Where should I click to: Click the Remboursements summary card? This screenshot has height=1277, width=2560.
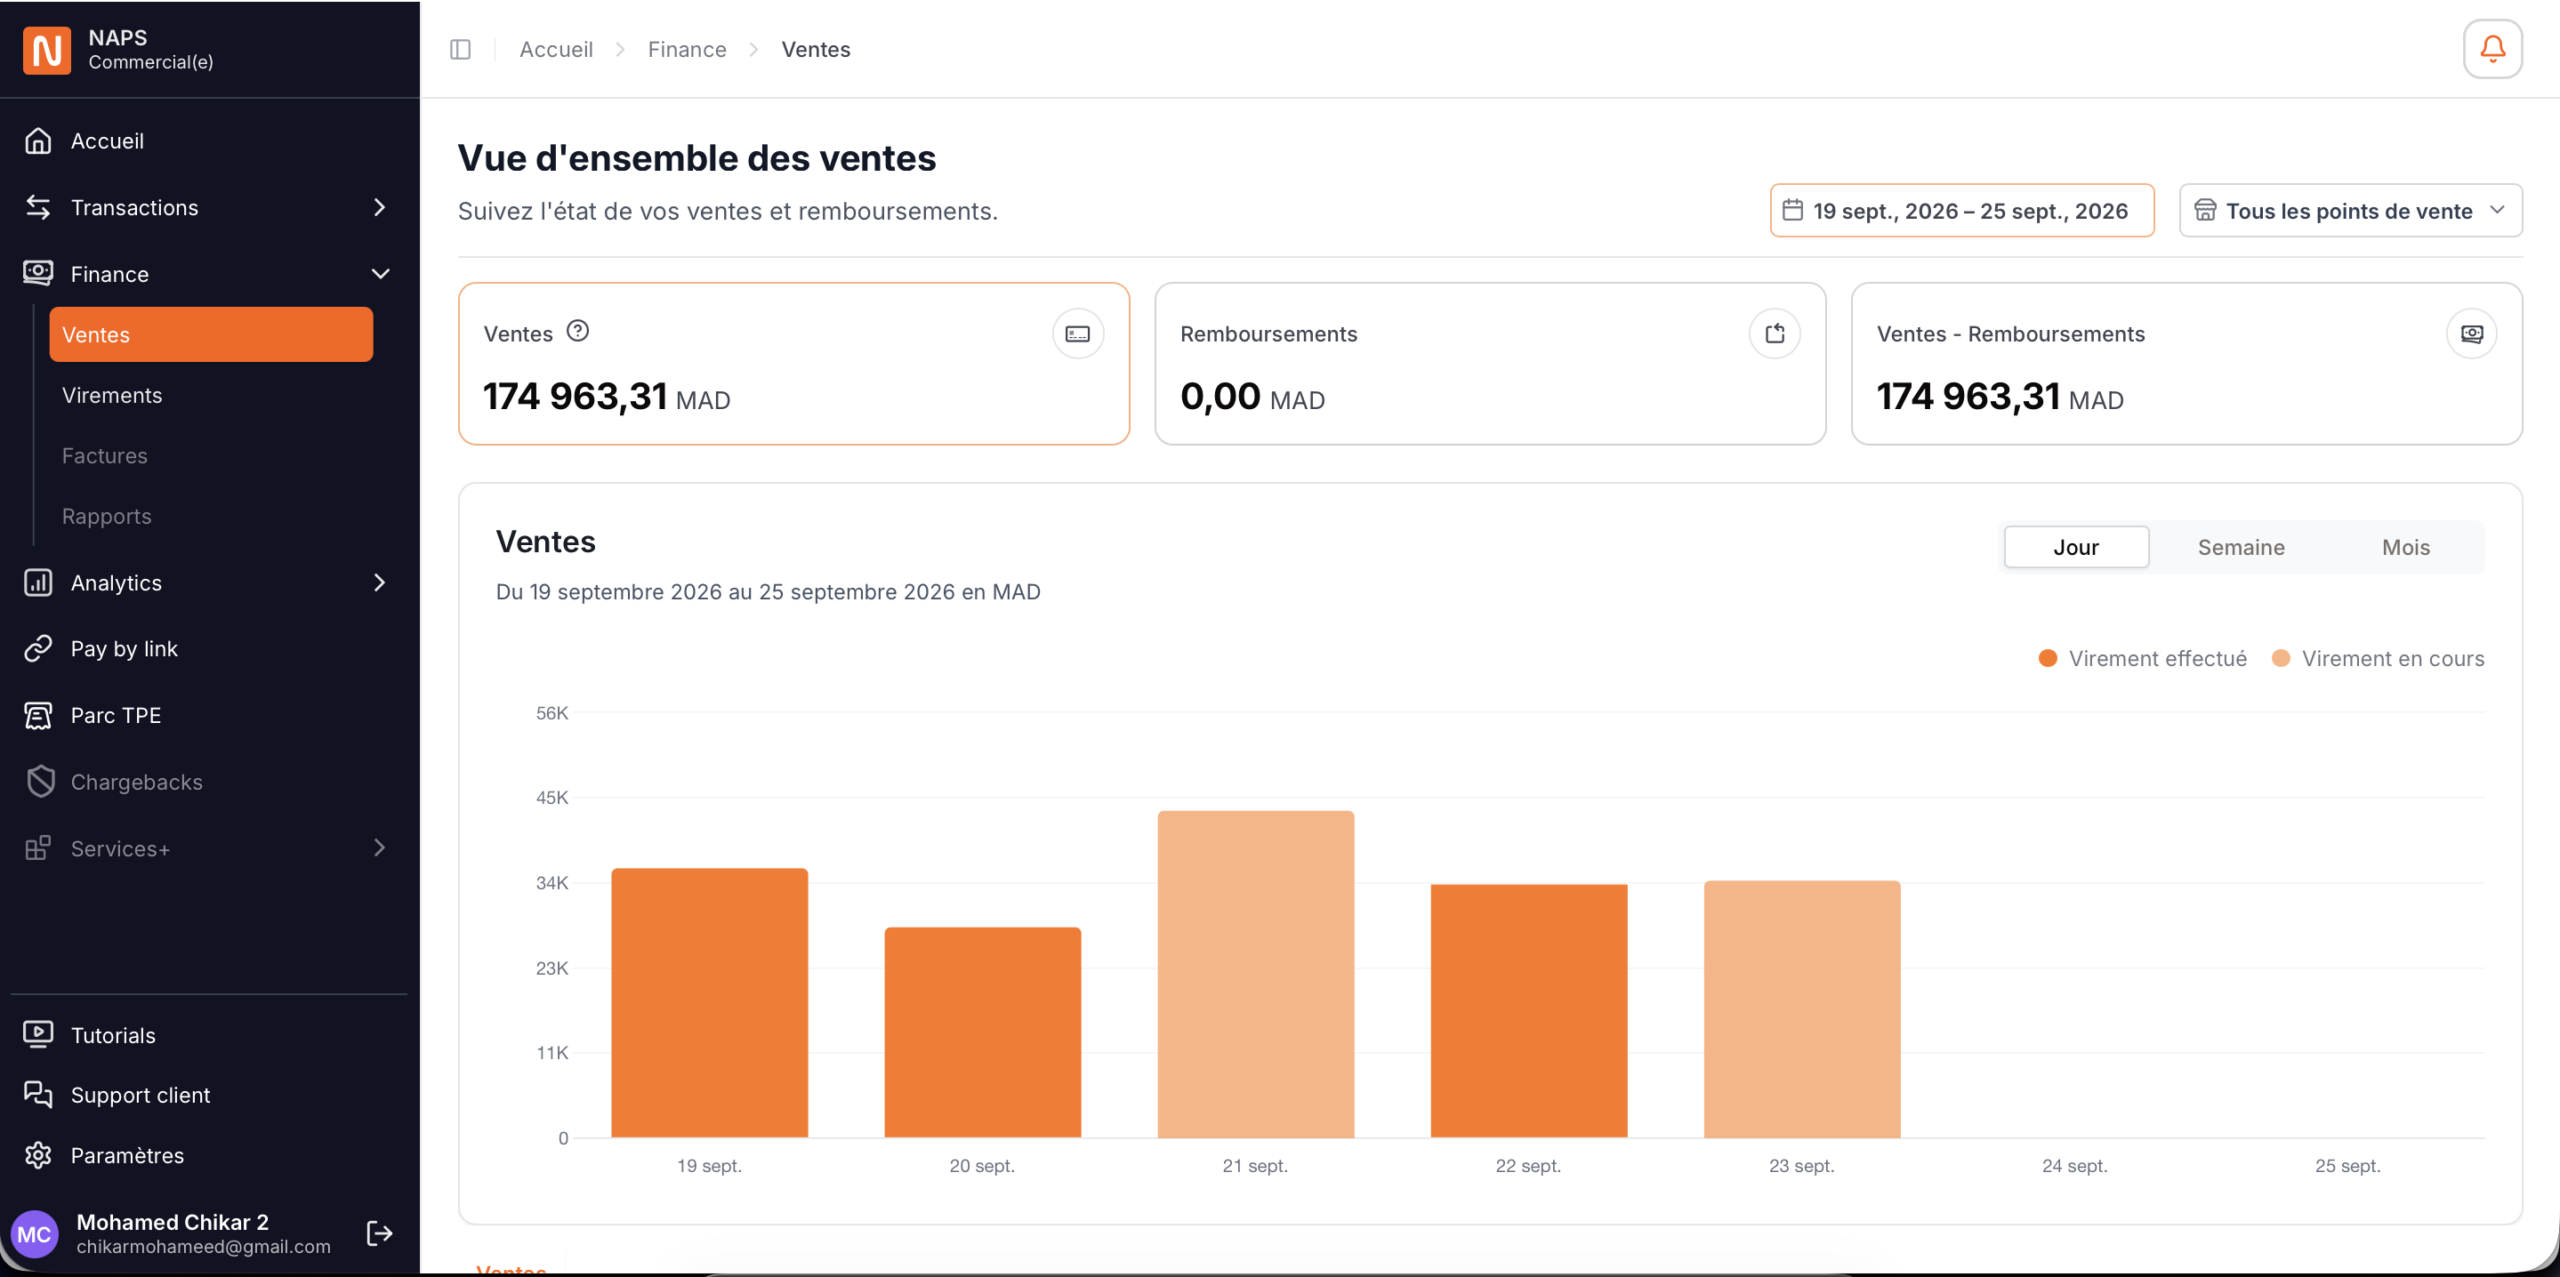[1490, 364]
